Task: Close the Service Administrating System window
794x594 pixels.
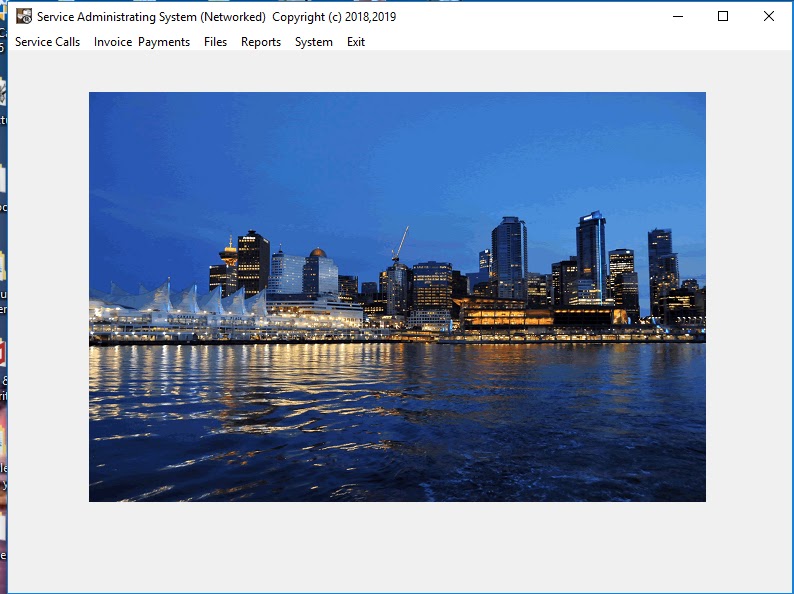Action: click(x=769, y=17)
